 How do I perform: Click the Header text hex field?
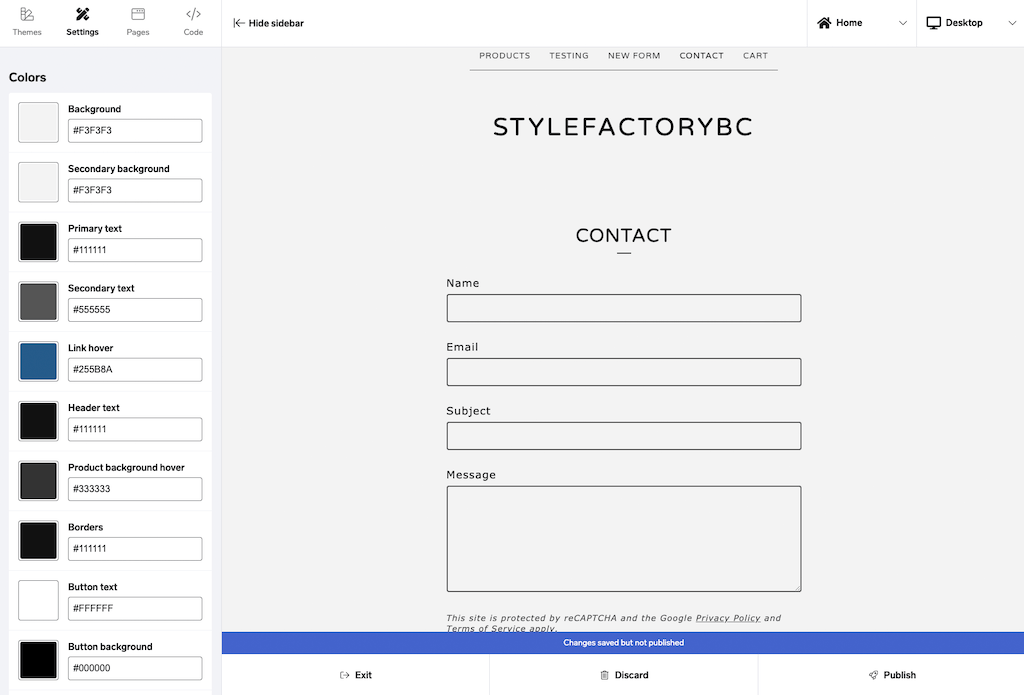tap(135, 429)
